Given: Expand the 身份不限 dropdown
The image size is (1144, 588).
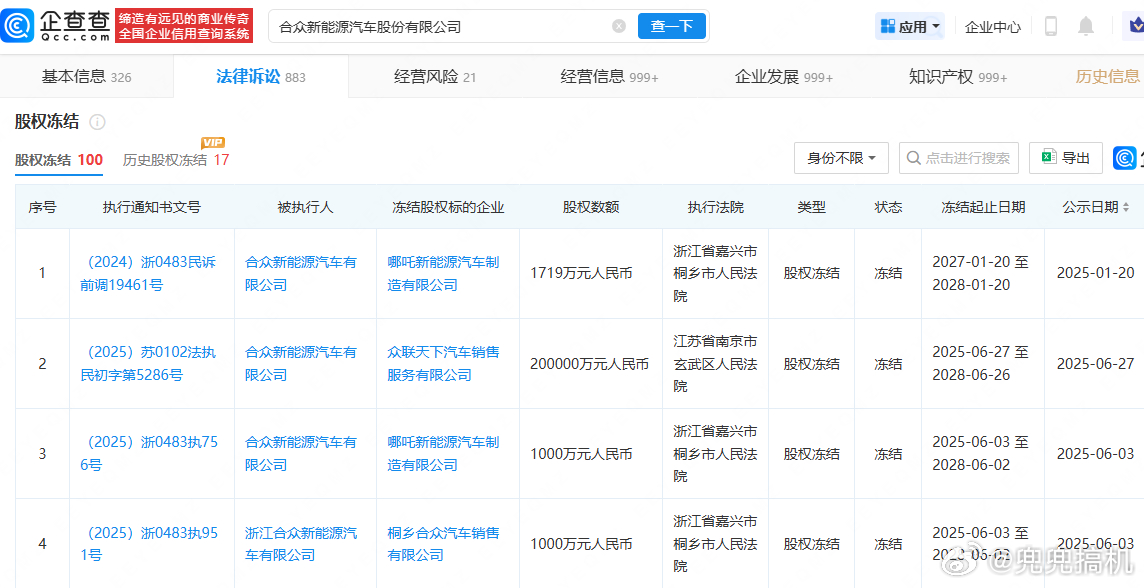Looking at the screenshot, I should pos(841,158).
